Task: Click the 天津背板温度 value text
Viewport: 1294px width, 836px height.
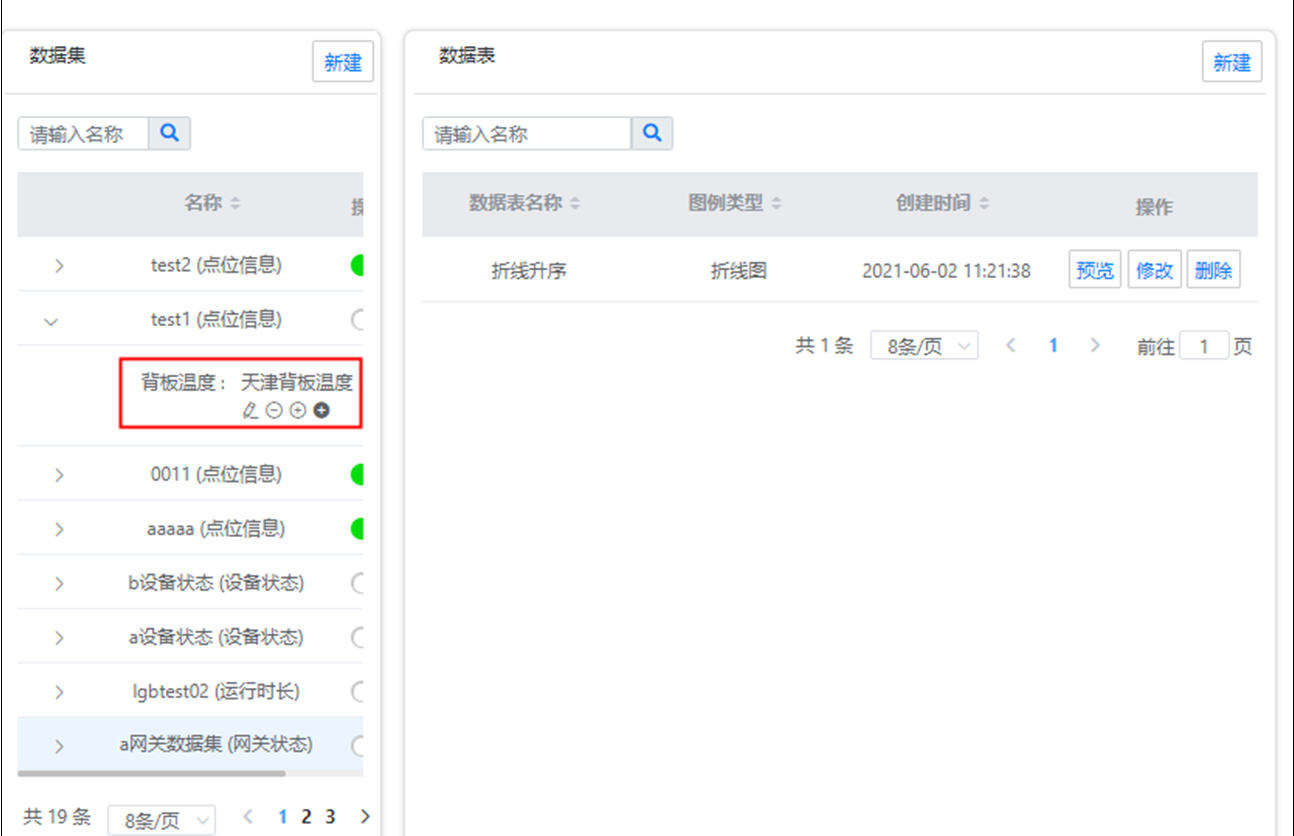Action: coord(297,382)
